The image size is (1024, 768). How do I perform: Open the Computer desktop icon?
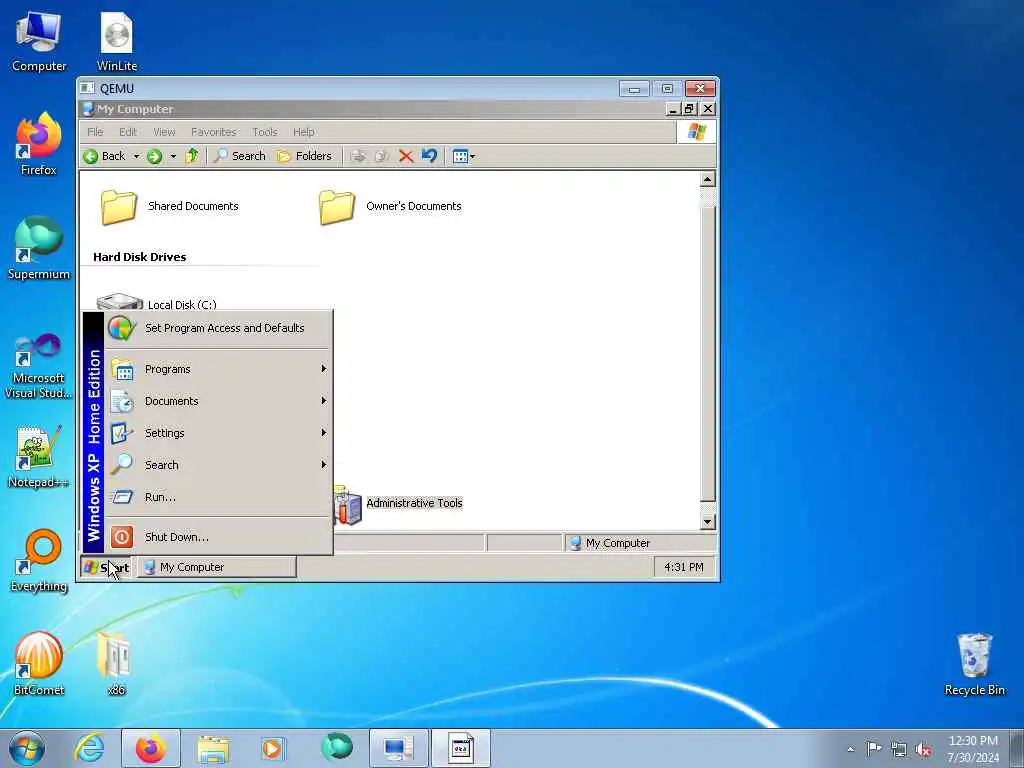39,41
